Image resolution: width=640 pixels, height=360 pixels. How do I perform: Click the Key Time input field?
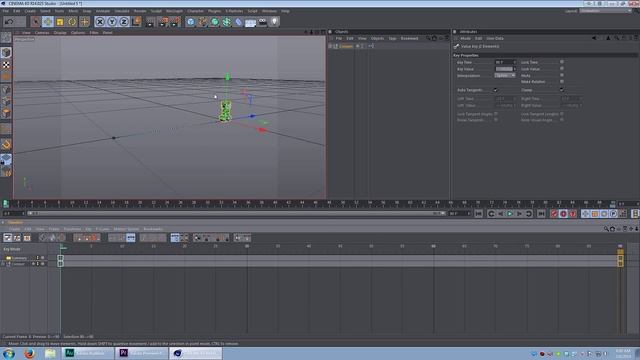coord(505,62)
